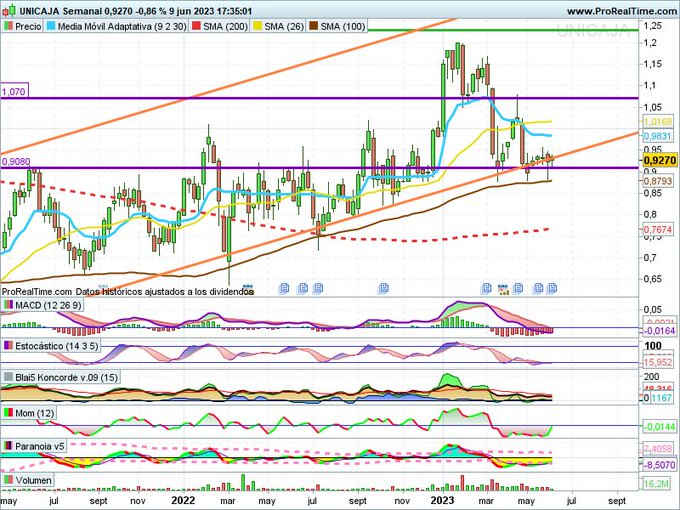Click current price tag 0,9270
Image resolution: width=680 pixels, height=510 pixels.
[x=659, y=160]
